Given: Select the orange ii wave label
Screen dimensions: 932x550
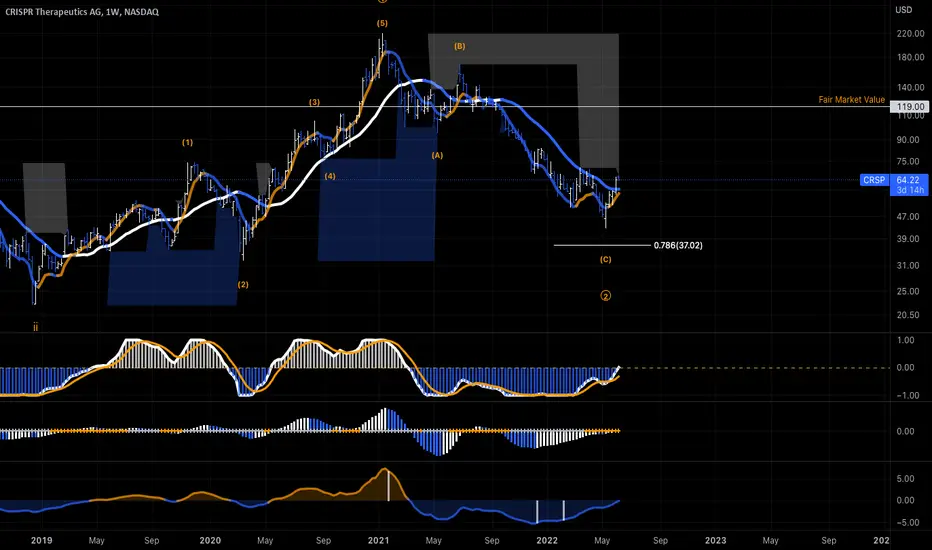Looking at the screenshot, I should pos(36,327).
